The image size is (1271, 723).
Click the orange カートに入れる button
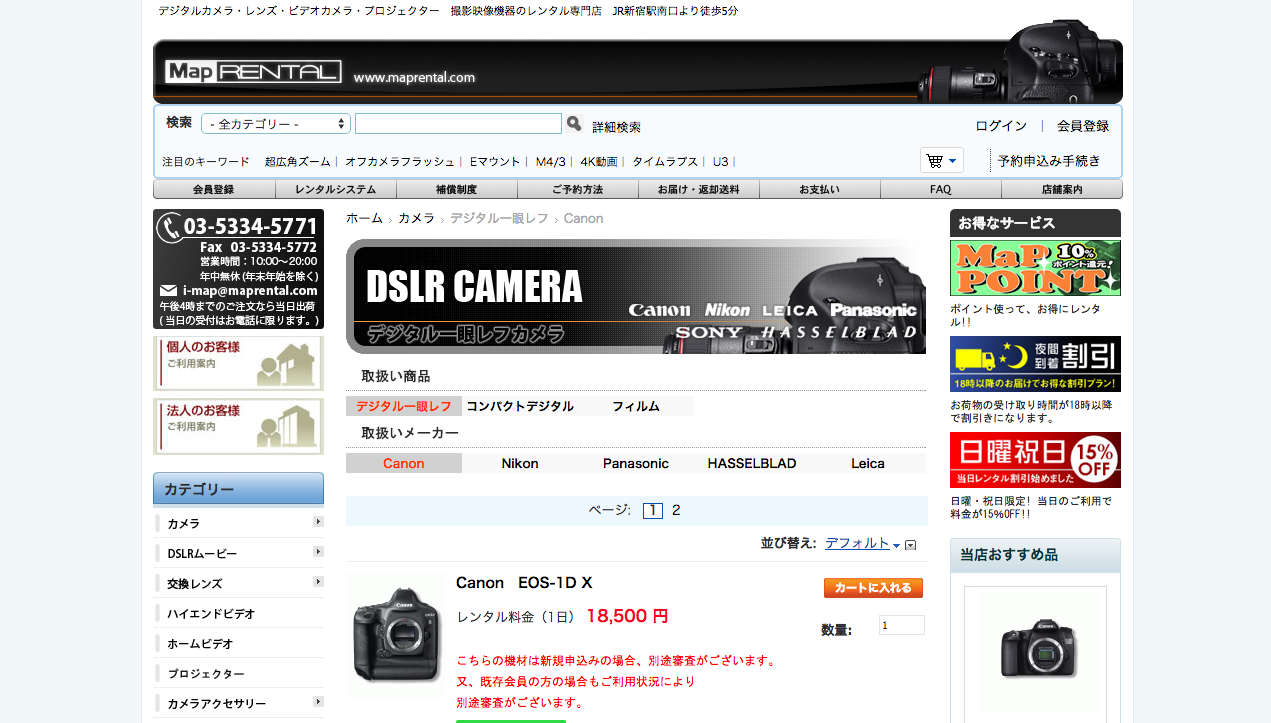873,588
